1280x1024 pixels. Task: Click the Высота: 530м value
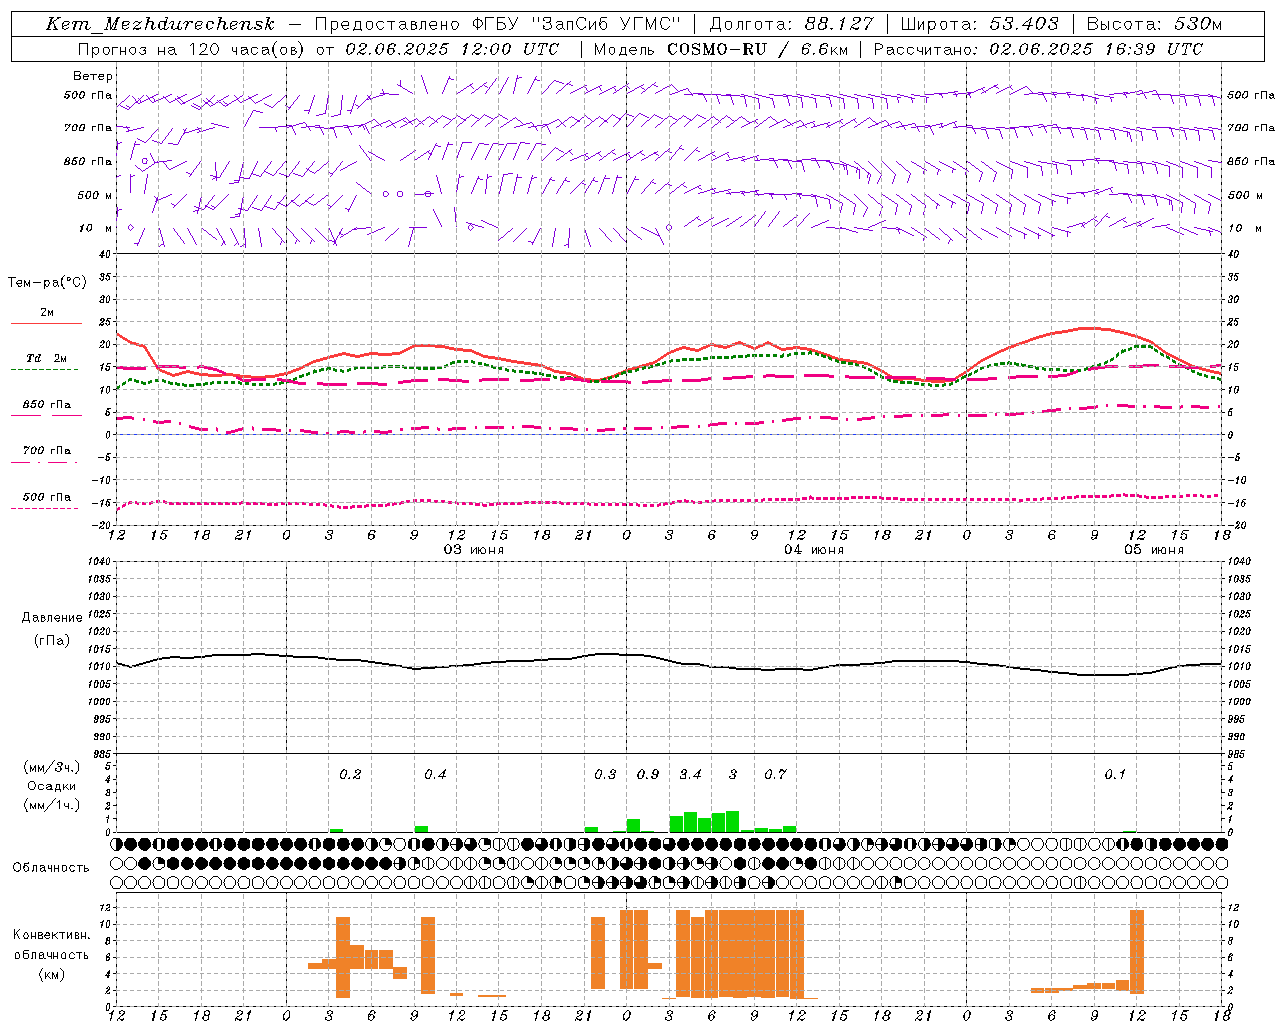(1154, 24)
